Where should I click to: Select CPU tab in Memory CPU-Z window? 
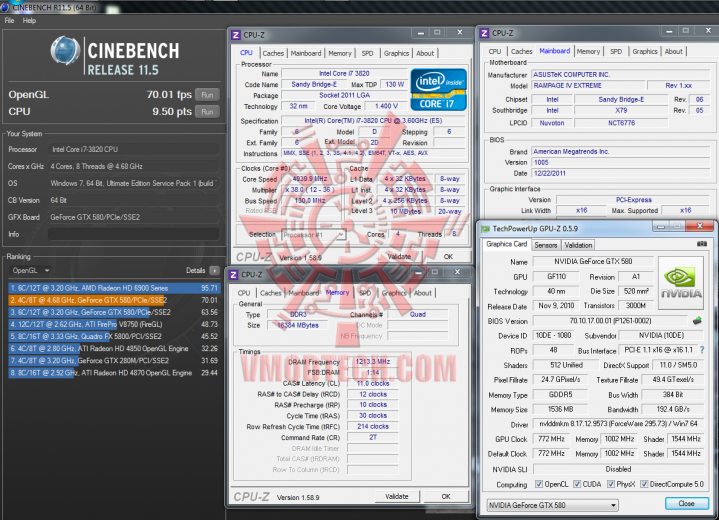coord(244,293)
